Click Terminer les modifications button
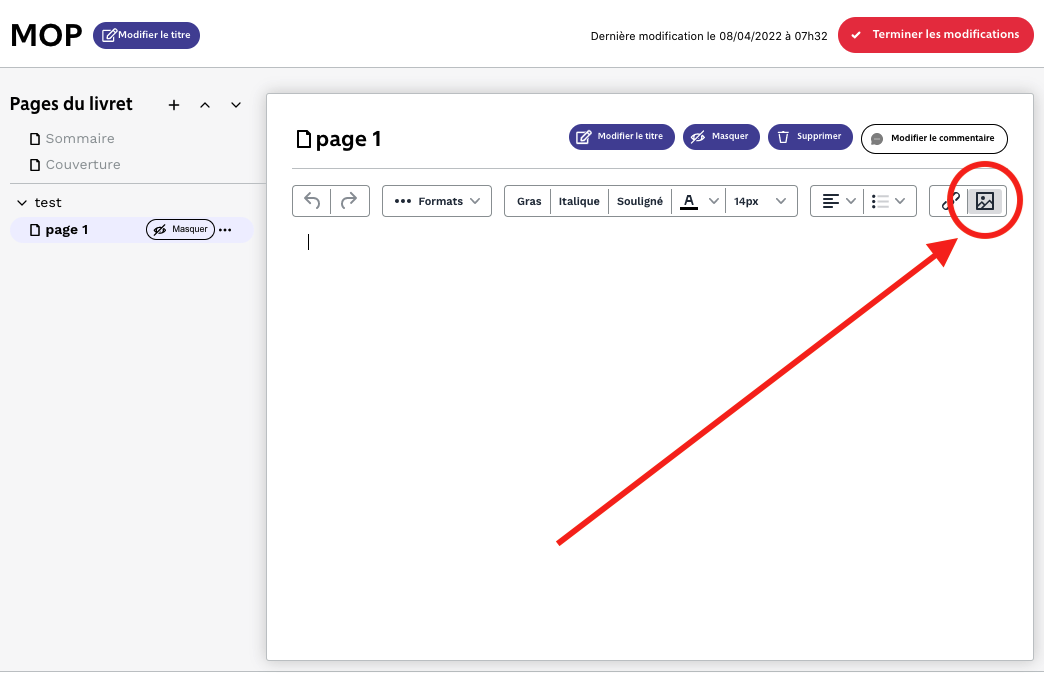The width and height of the screenshot is (1044, 673). tap(935, 35)
